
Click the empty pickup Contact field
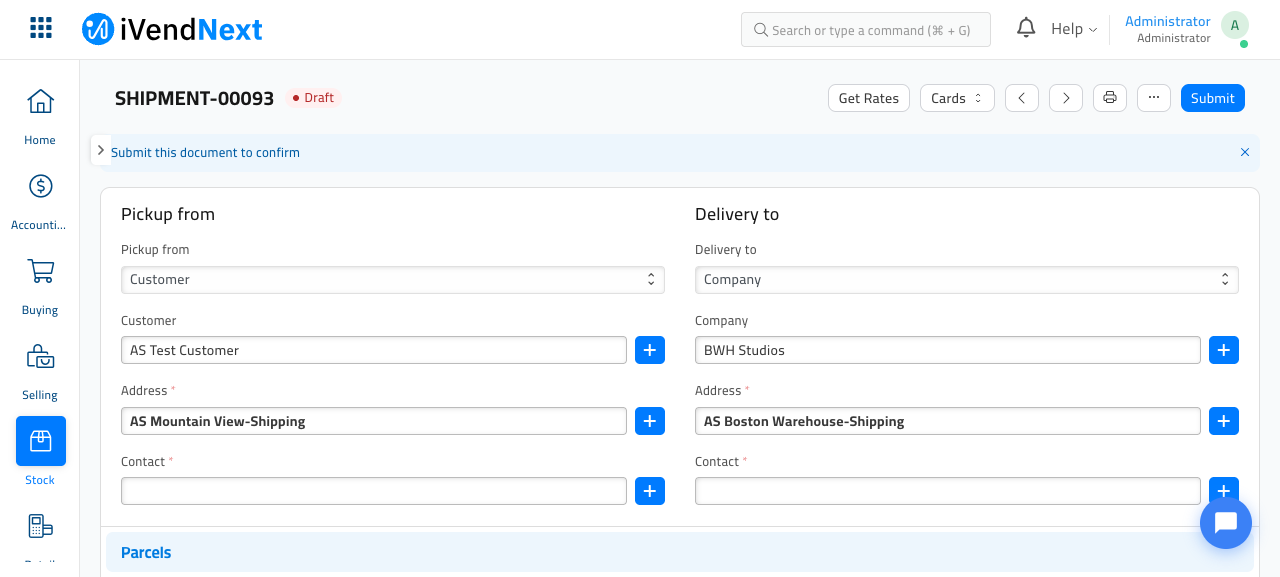click(x=374, y=491)
